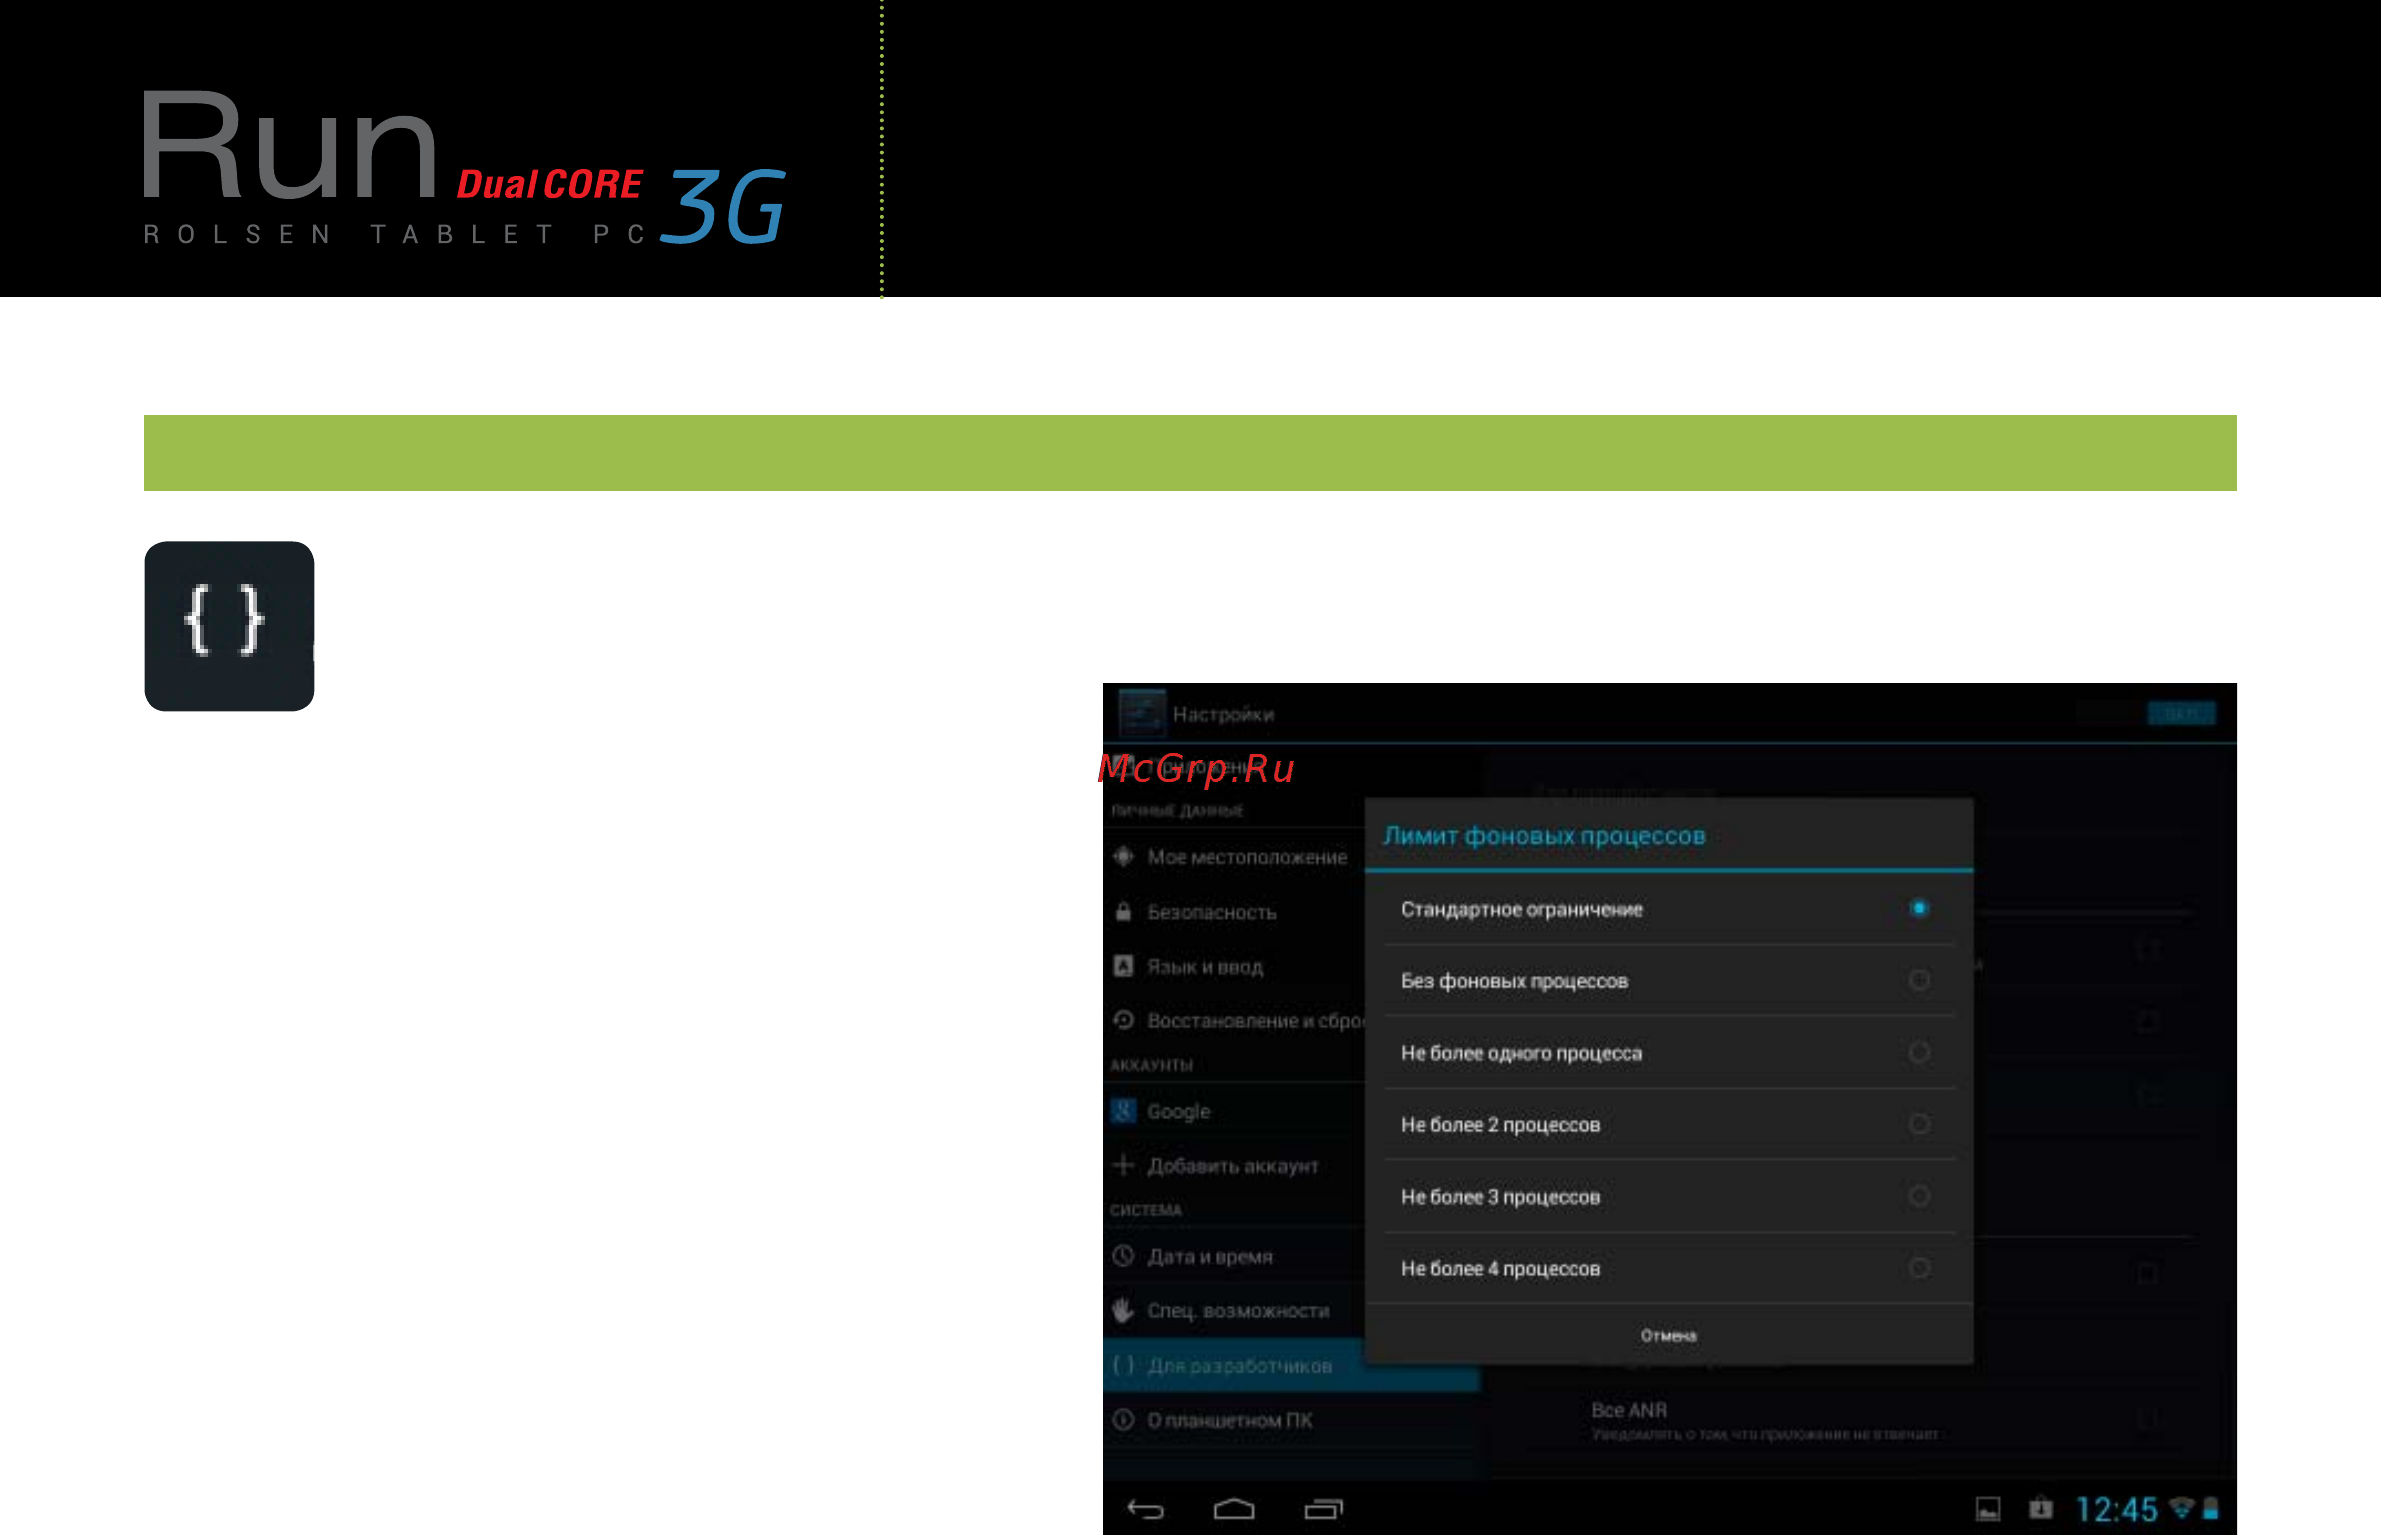Viewport: 2381px width, 1535px height.
Task: Choose Не более одного процесса
Action: [1669, 1053]
